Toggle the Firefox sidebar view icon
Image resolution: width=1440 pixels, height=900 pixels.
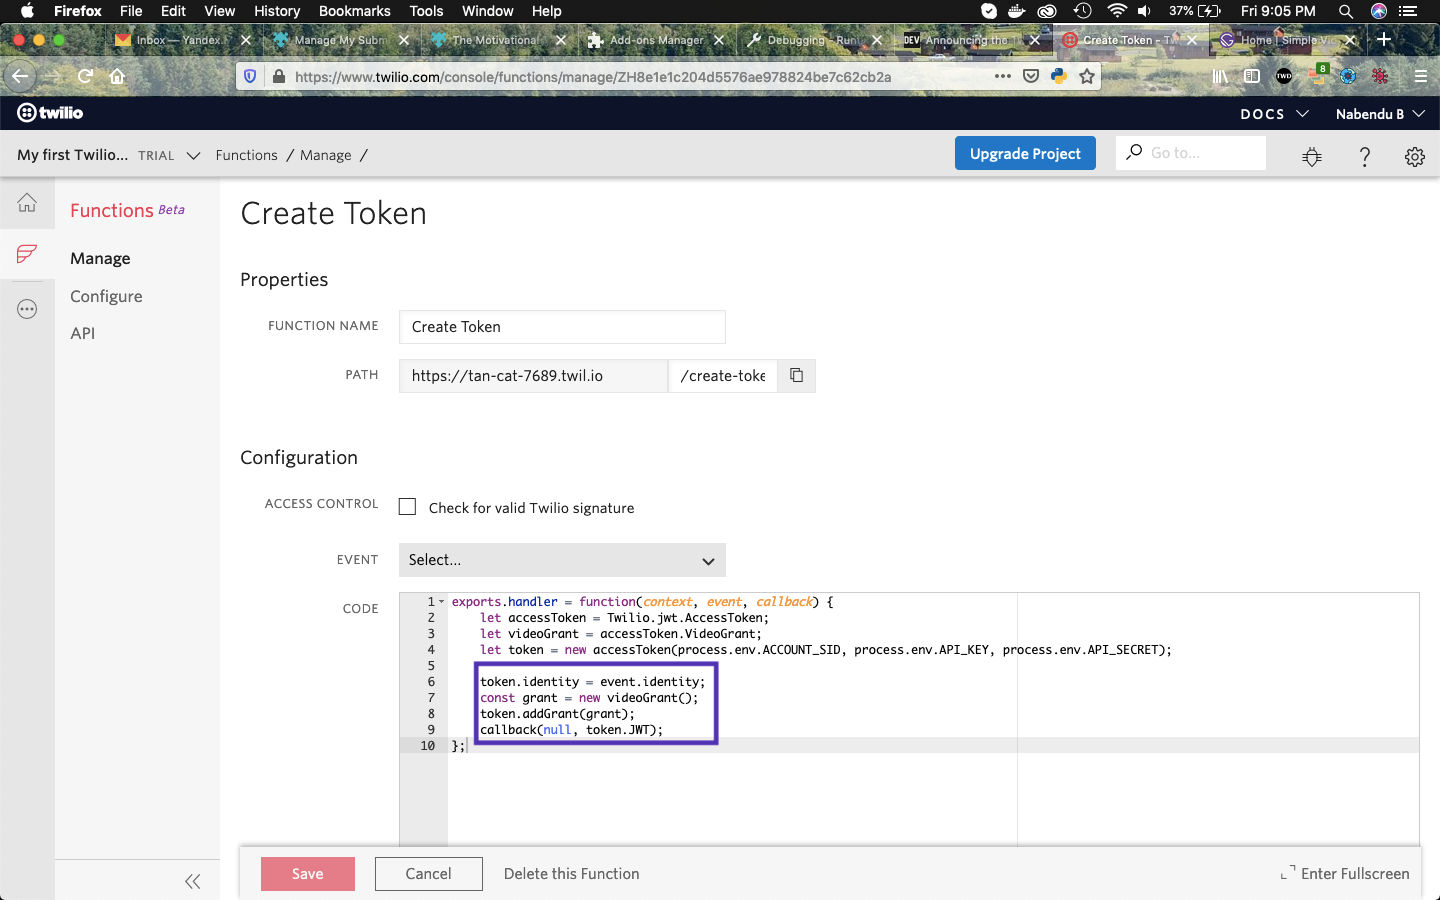click(1251, 76)
